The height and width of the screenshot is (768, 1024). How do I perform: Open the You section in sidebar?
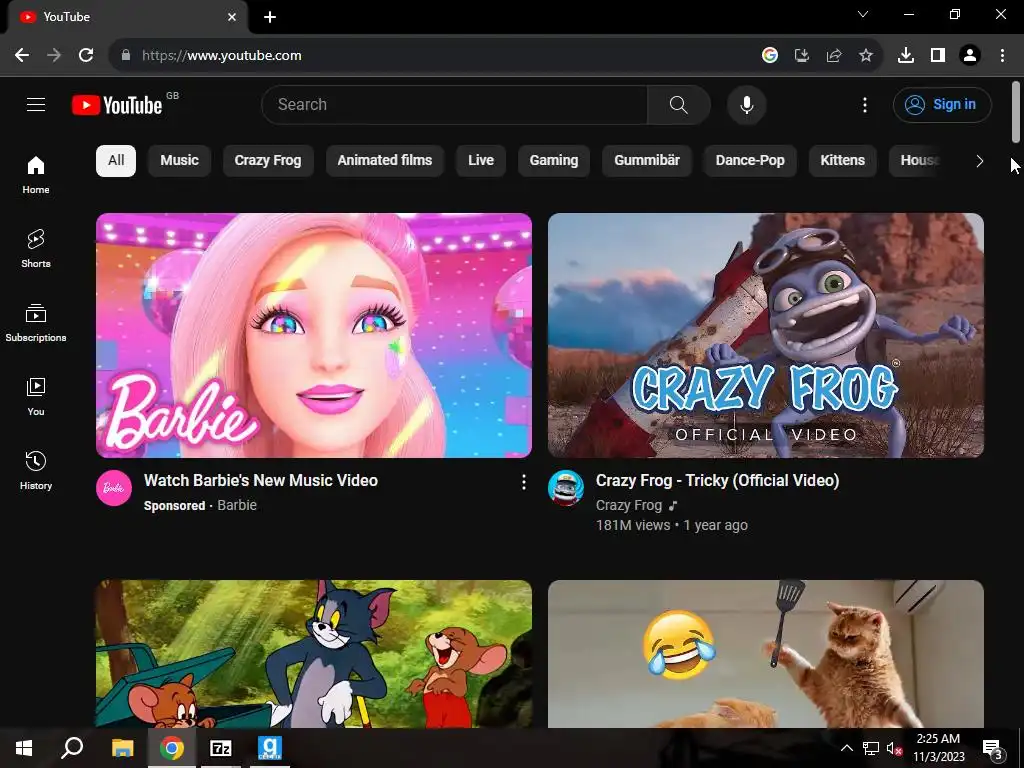(36, 396)
